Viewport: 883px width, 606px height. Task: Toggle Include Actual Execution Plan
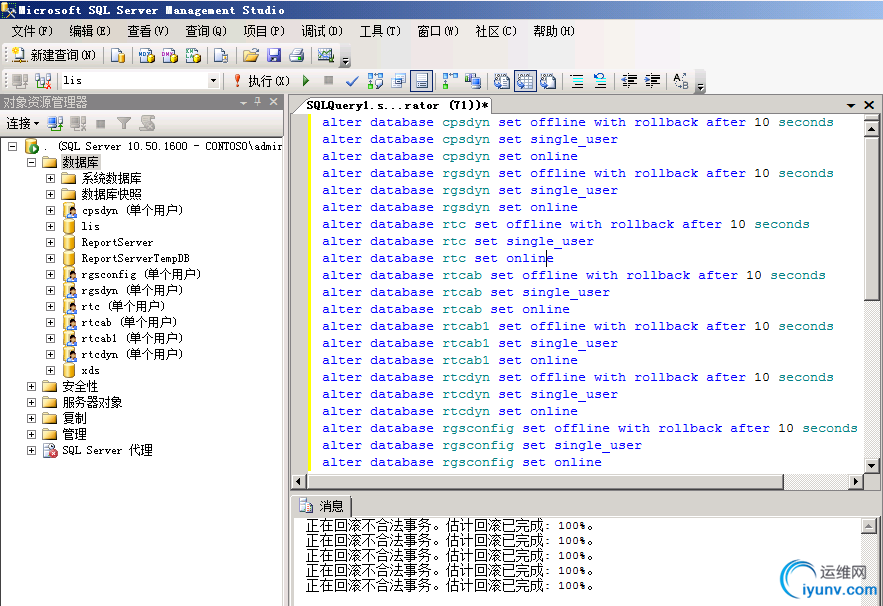coord(450,81)
